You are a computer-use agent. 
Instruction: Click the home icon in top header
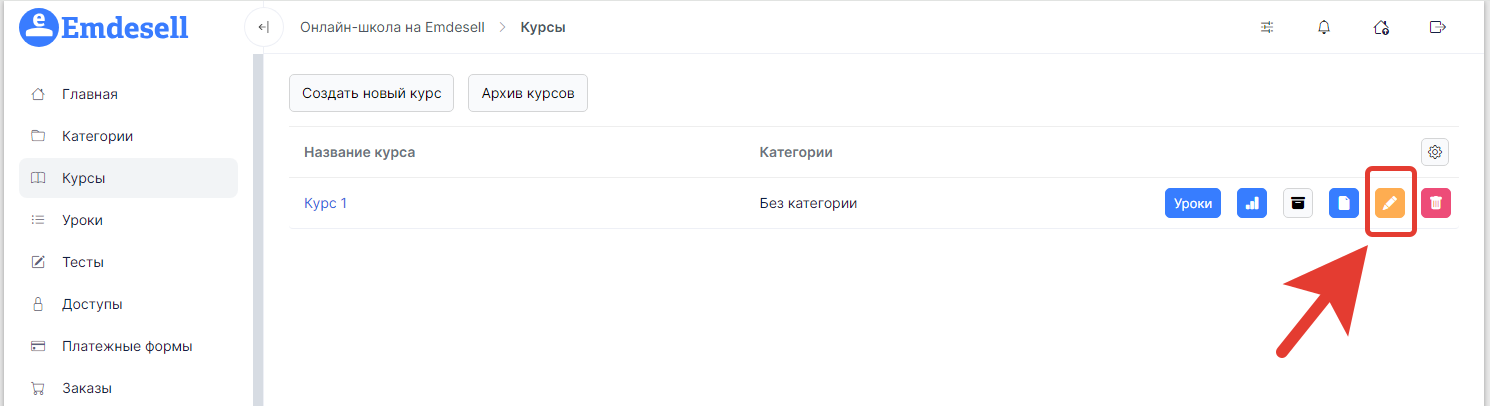click(x=1381, y=27)
